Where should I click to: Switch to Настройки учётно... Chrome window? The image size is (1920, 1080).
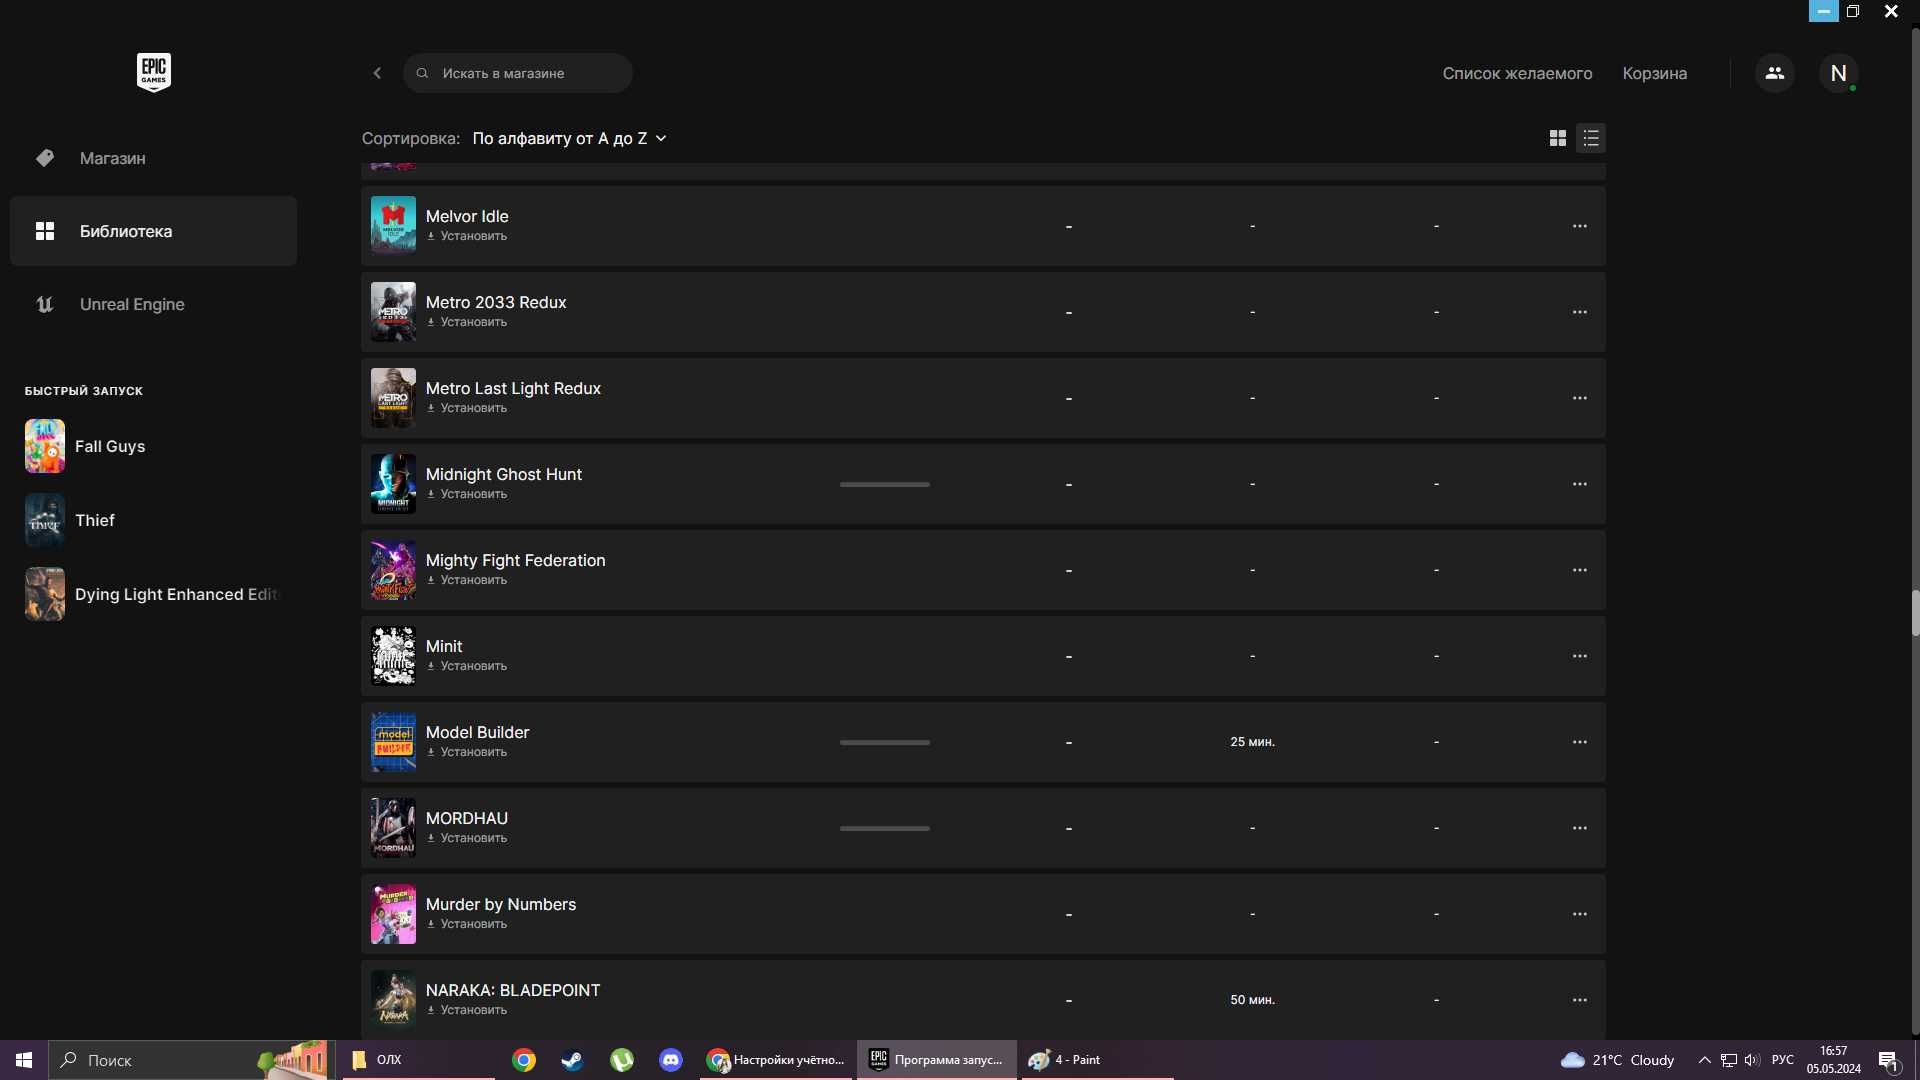coord(776,1060)
